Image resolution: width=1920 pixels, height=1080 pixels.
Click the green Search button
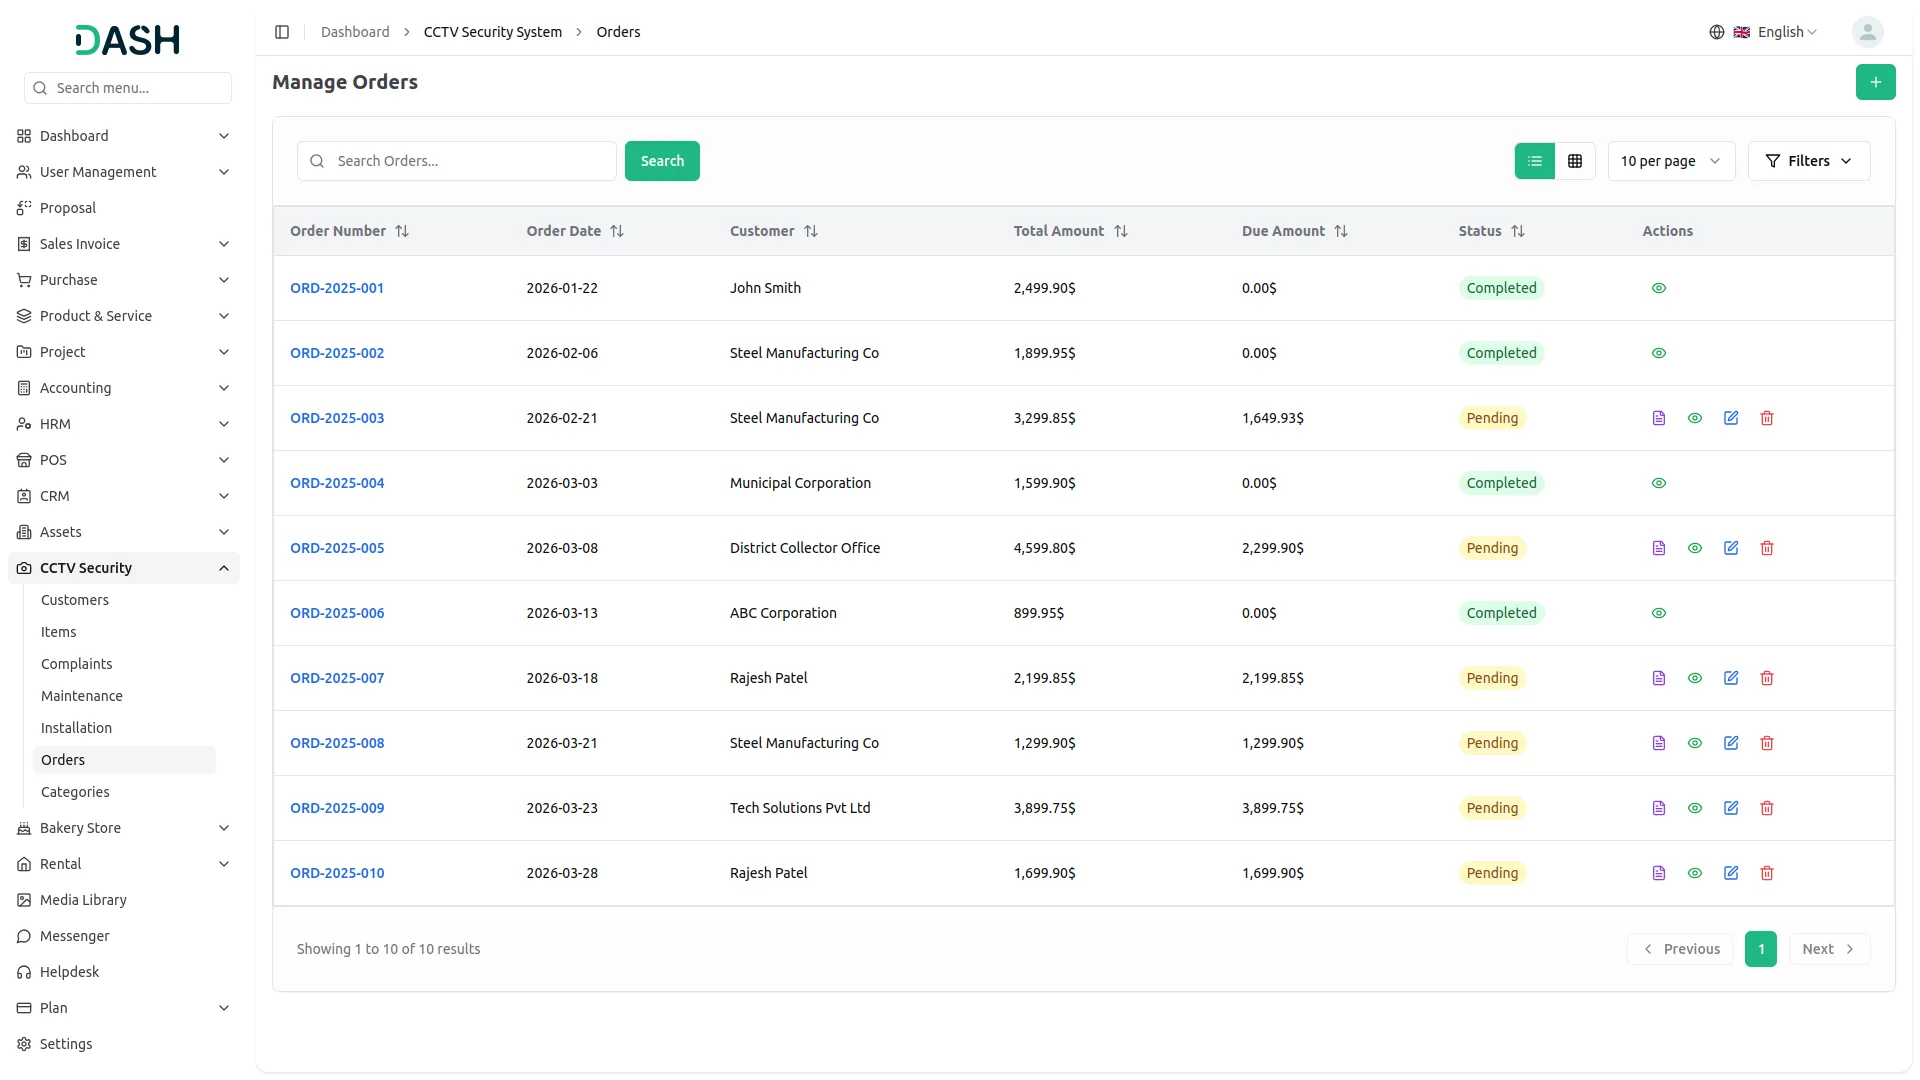click(662, 161)
